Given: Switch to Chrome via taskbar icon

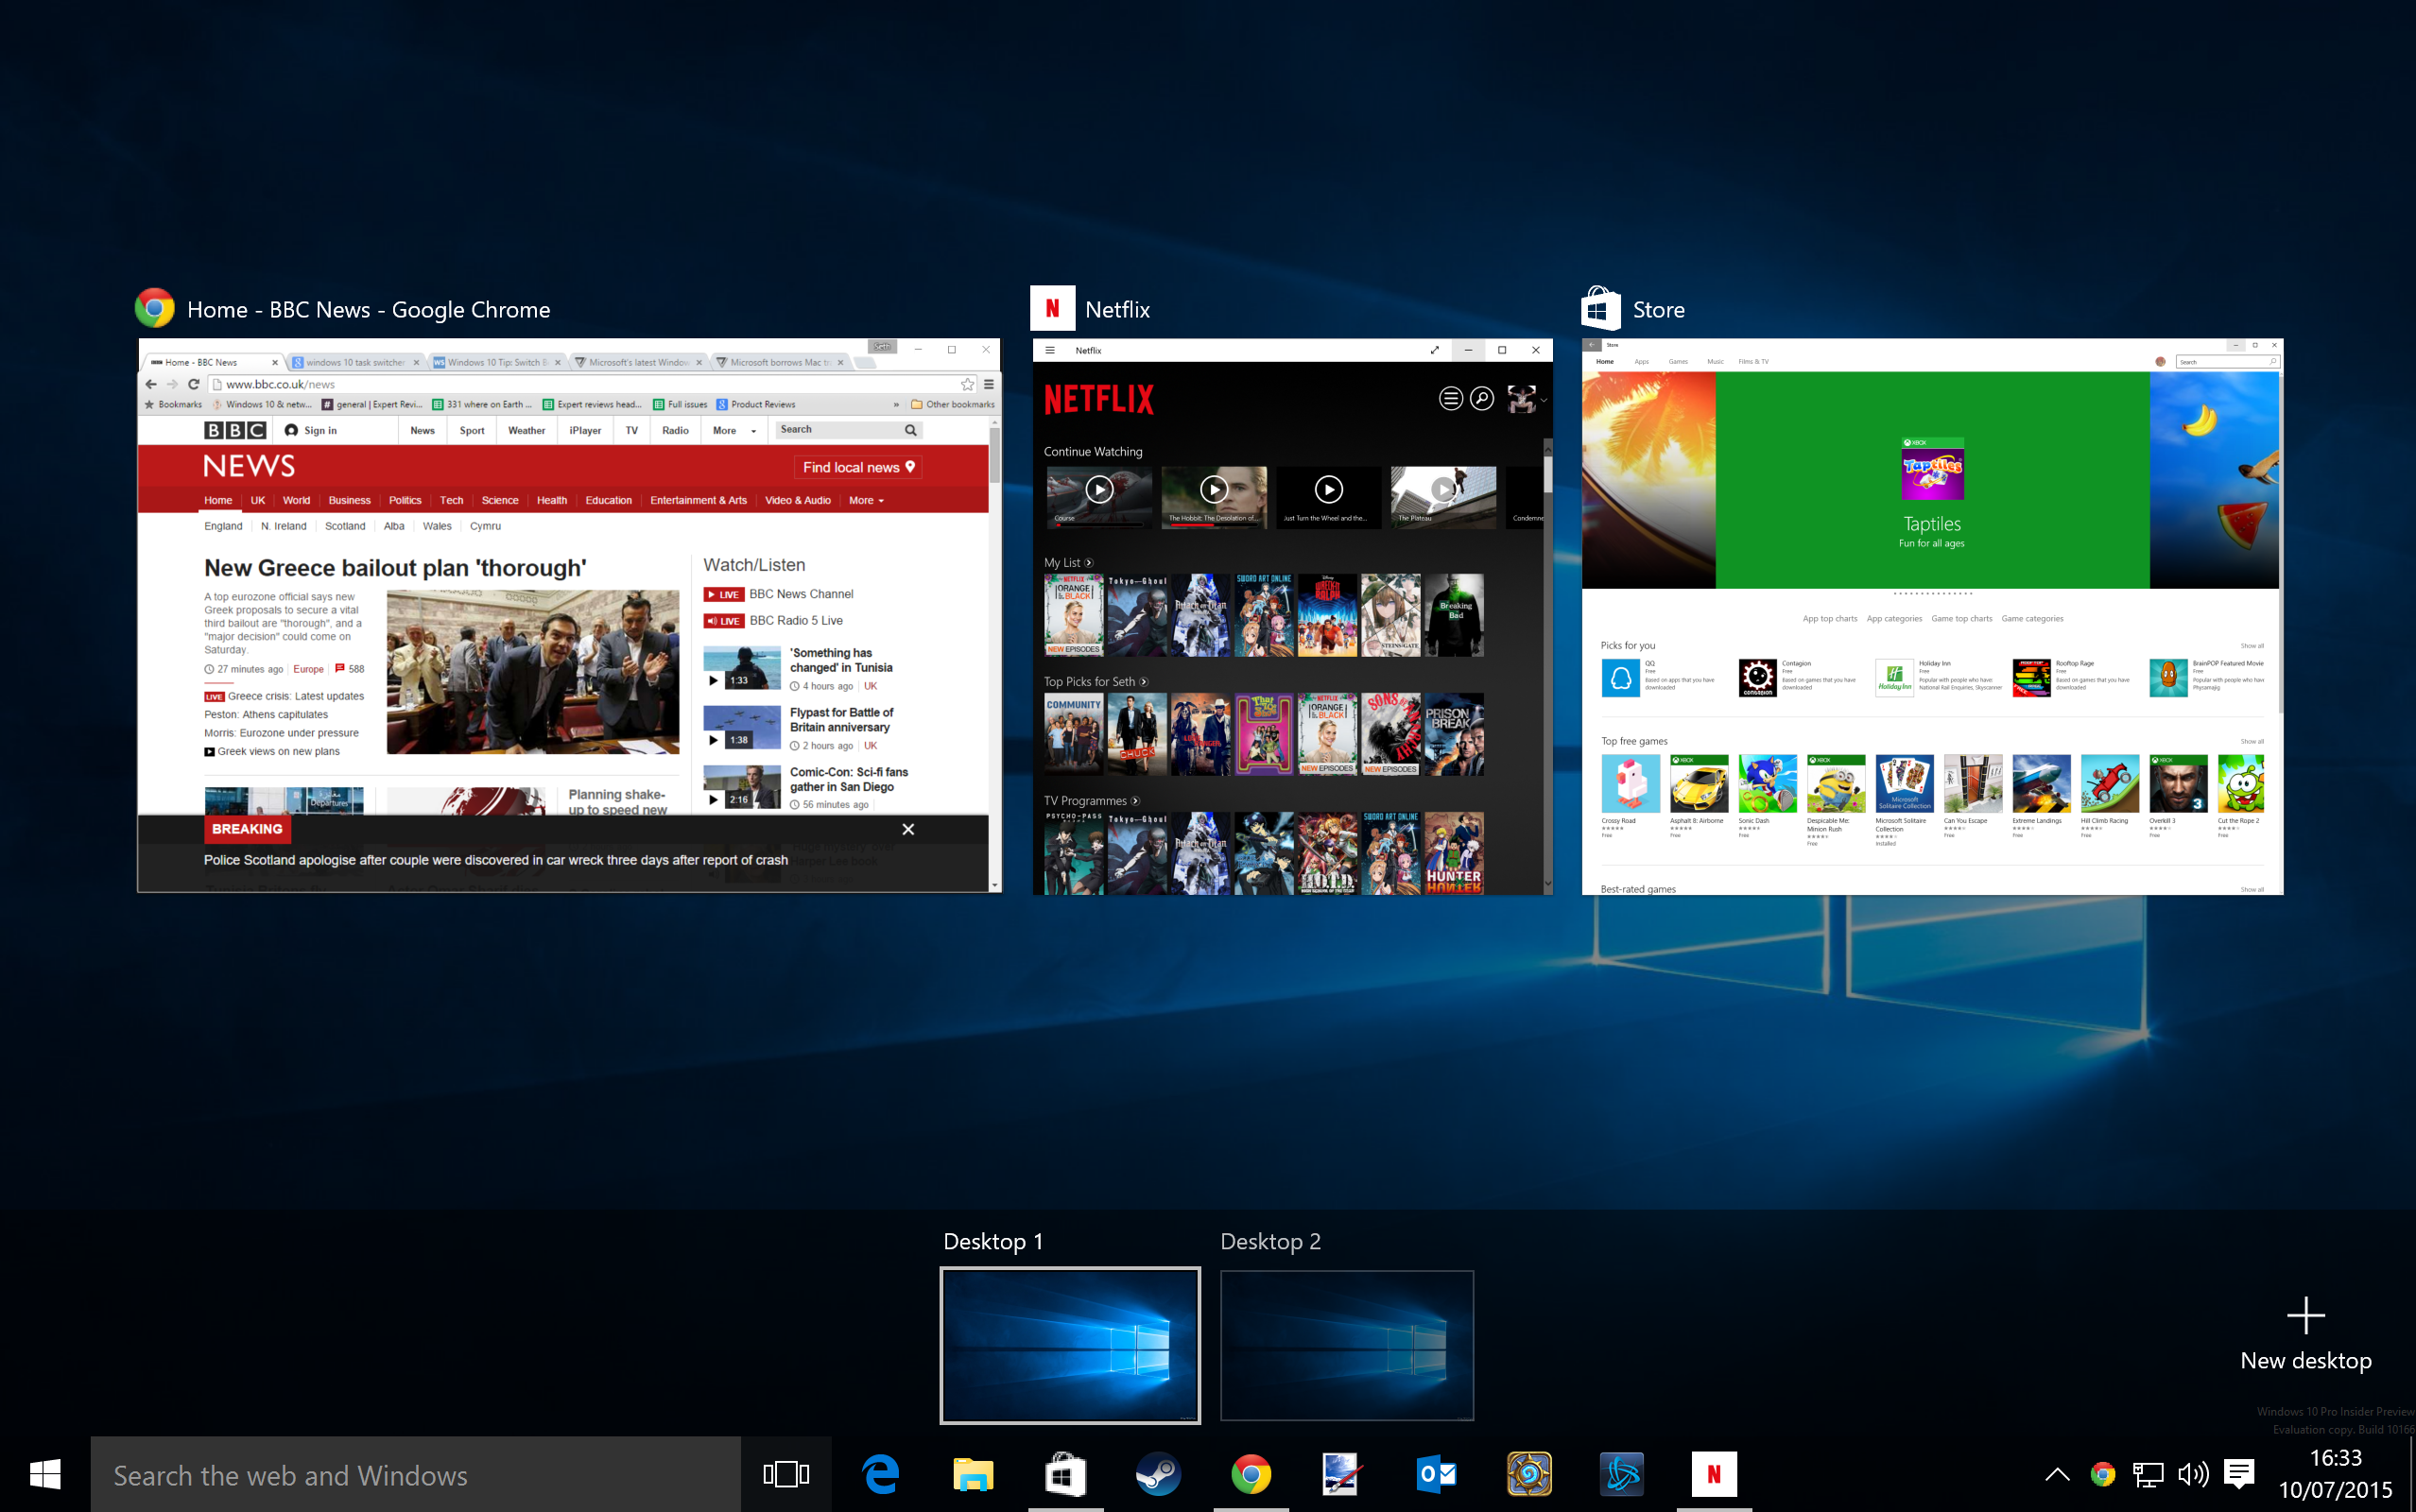Looking at the screenshot, I should (1251, 1474).
